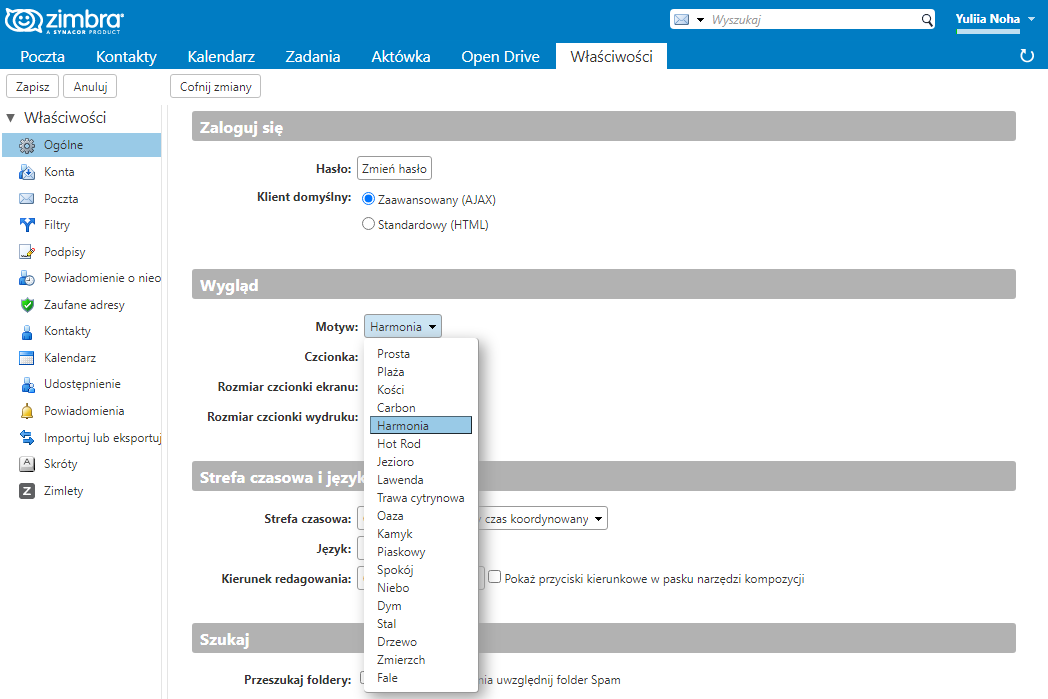Enable Pokaż przyciski kierunkowe checkbox

tap(494, 577)
